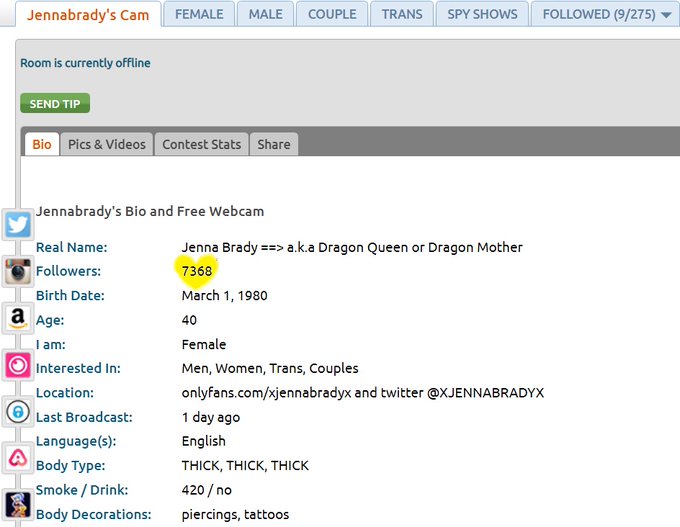Click the 'Room is currently offline' message
680x527 pixels.
point(85,63)
